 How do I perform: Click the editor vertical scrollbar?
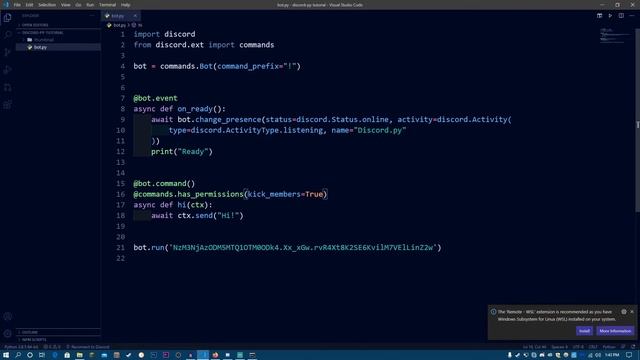[x=638, y=120]
